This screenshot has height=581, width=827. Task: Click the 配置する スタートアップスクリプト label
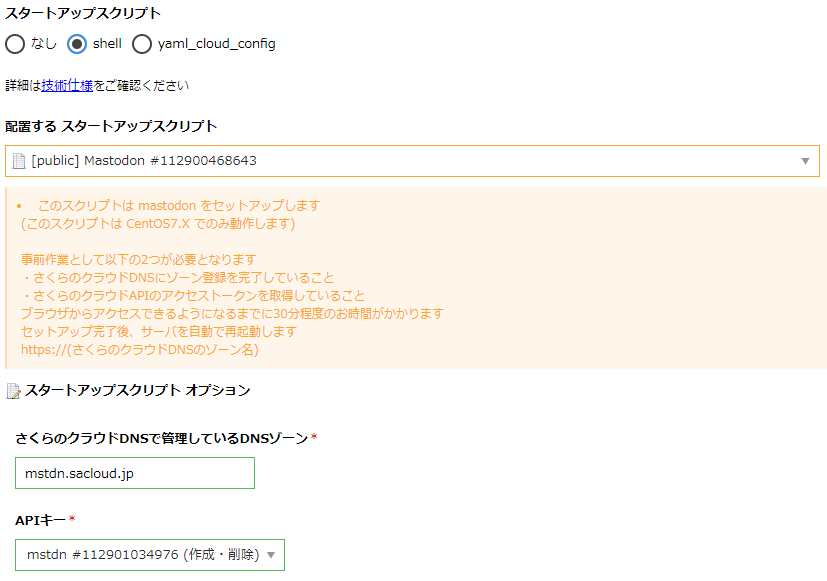click(111, 127)
